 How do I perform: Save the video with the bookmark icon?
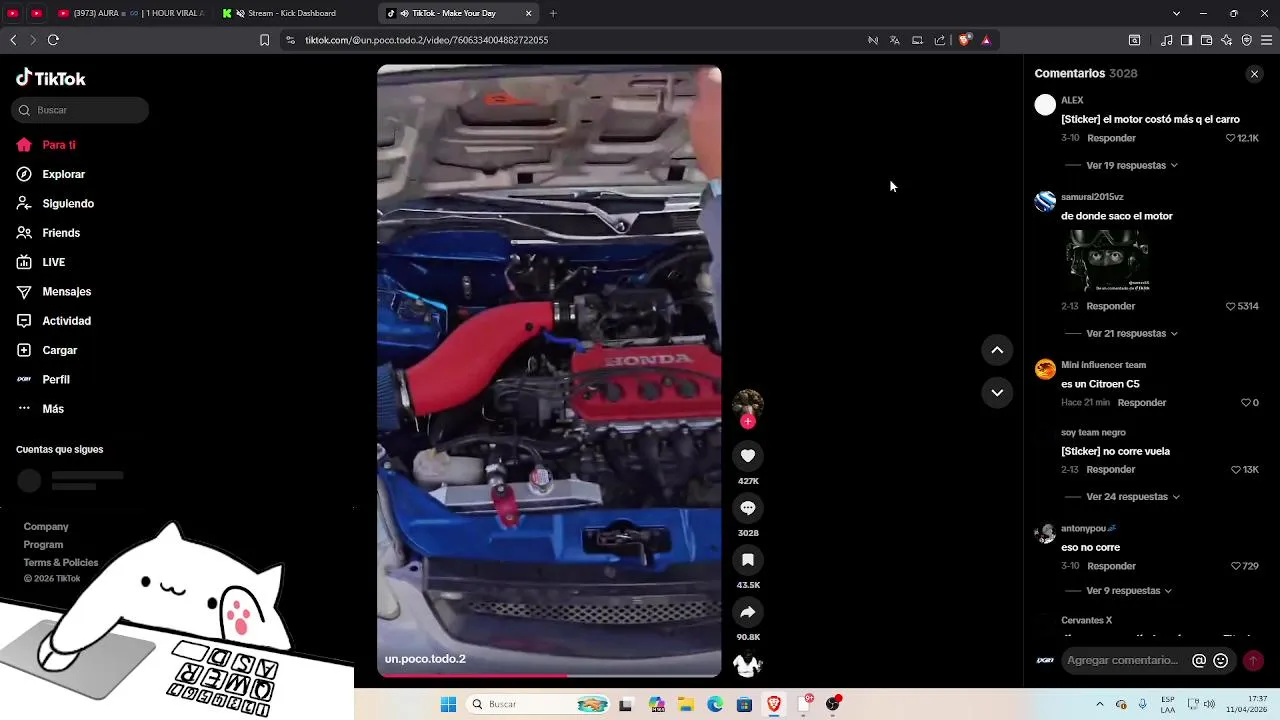point(748,560)
